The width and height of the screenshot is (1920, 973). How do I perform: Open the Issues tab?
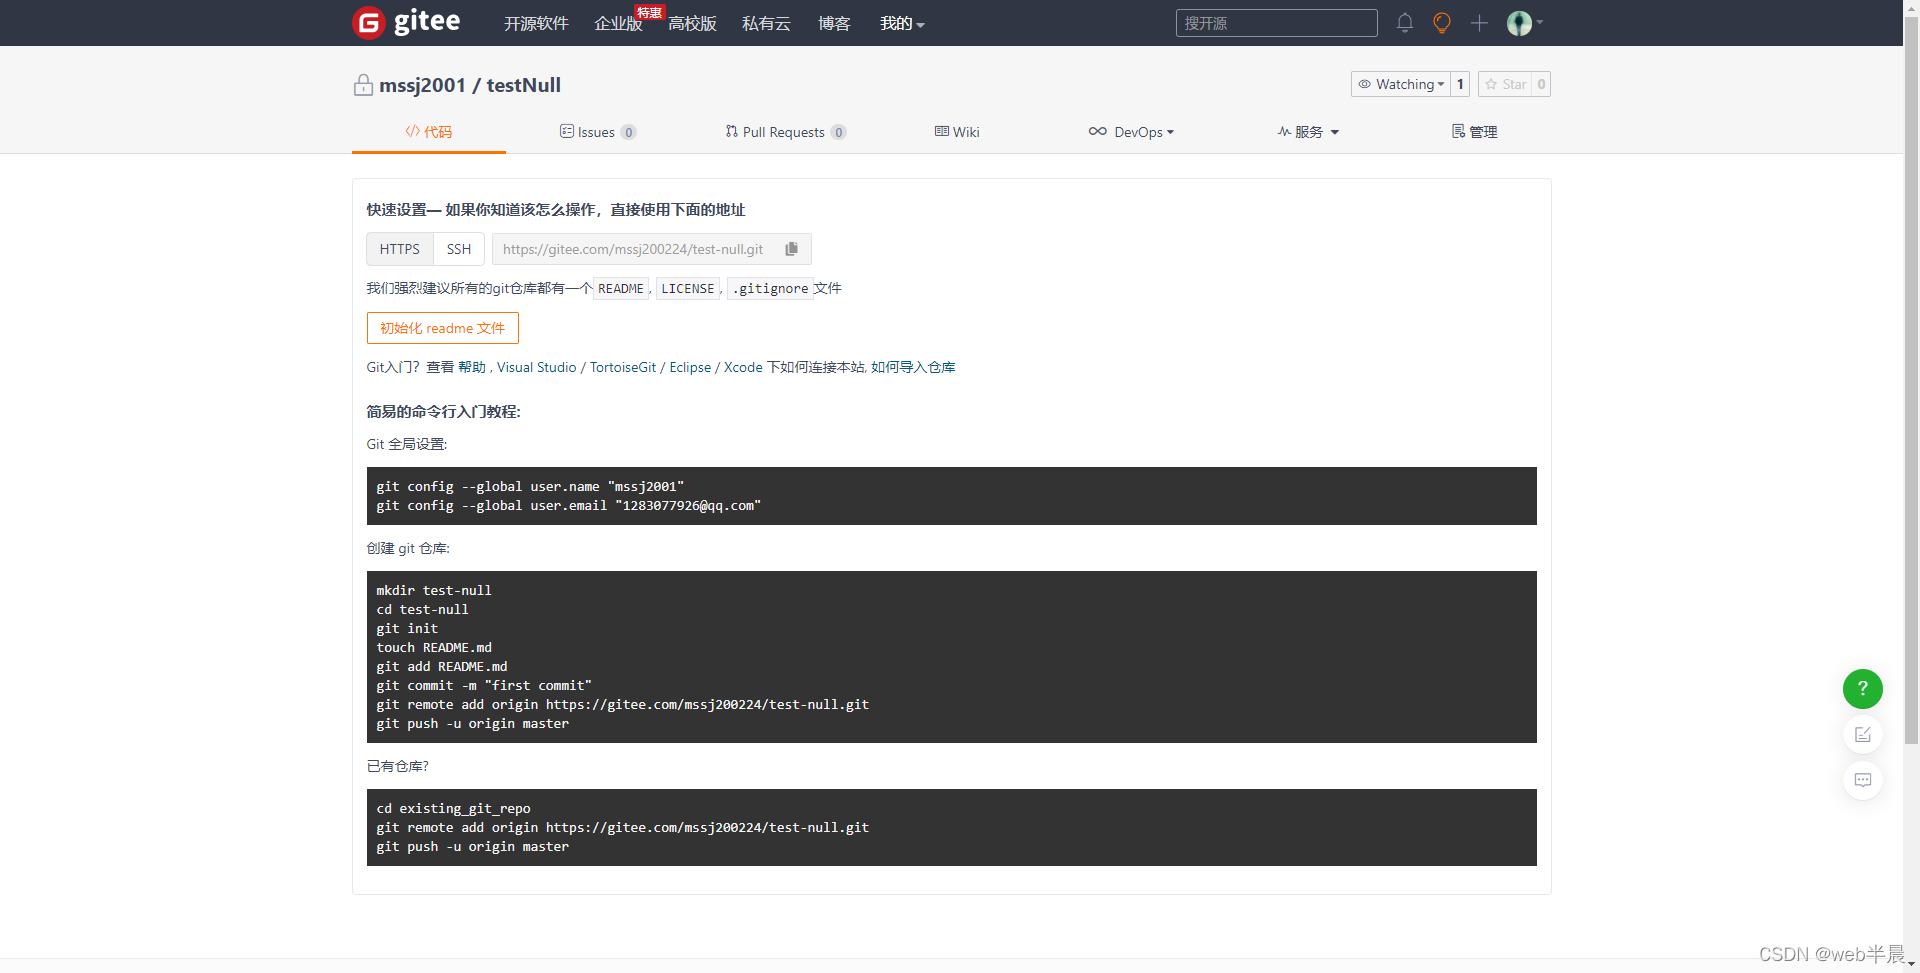pyautogui.click(x=597, y=132)
